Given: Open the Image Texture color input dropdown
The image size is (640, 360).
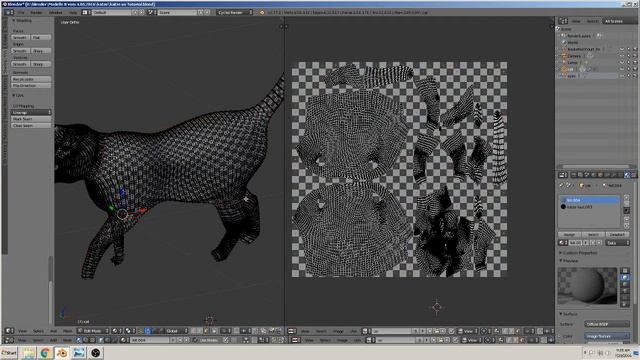Looking at the screenshot, I should click(x=607, y=336).
